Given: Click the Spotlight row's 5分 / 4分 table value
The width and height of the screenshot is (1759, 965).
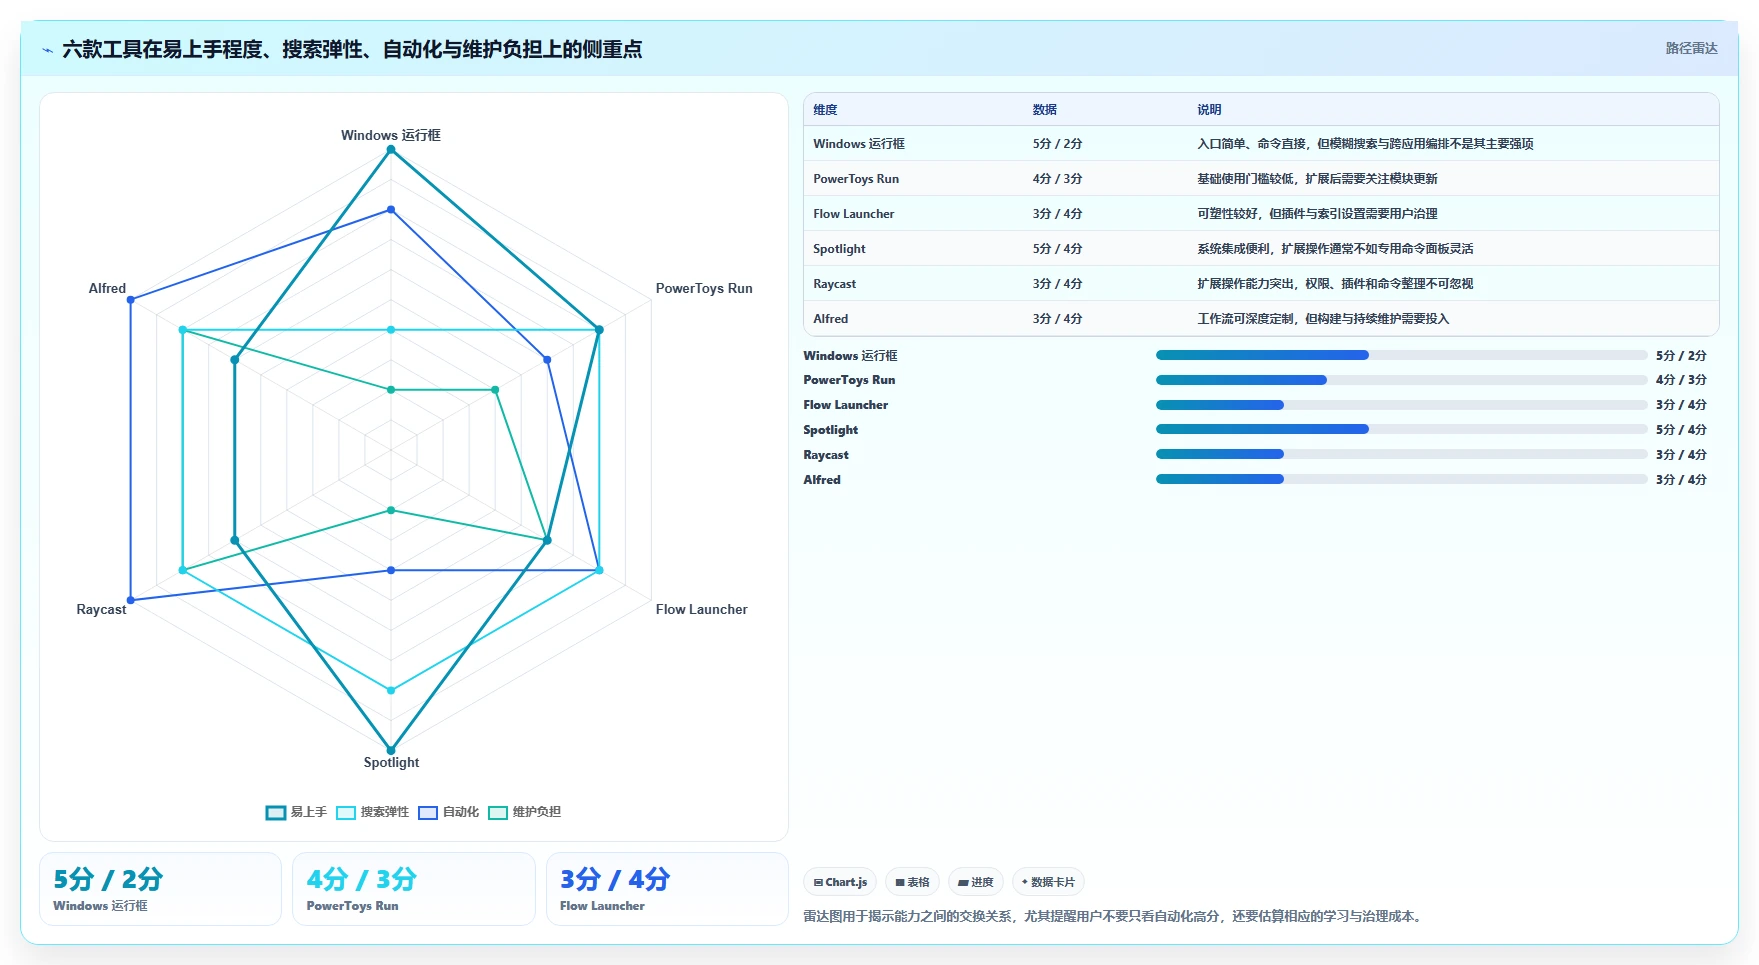Looking at the screenshot, I should 1057,249.
